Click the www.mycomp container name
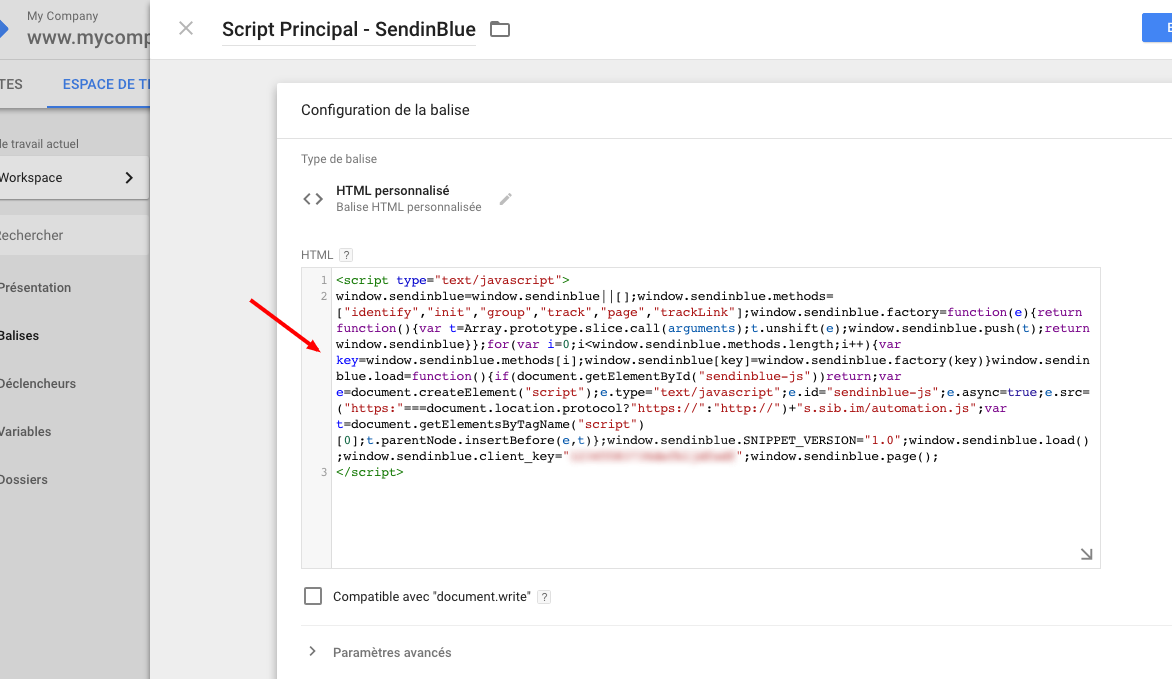 point(88,37)
